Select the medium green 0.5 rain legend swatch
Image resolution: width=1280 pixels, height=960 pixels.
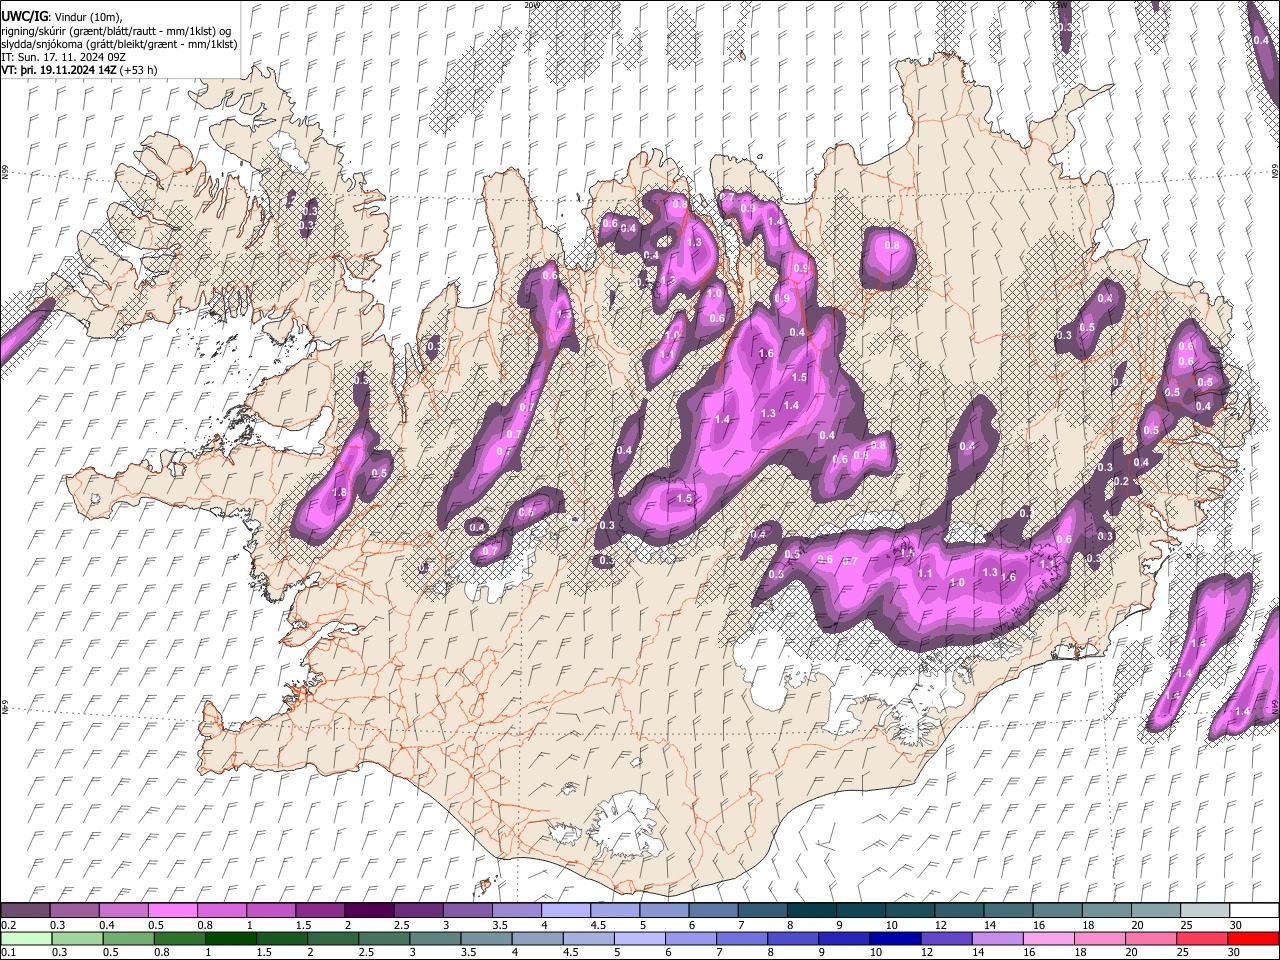(x=129, y=938)
